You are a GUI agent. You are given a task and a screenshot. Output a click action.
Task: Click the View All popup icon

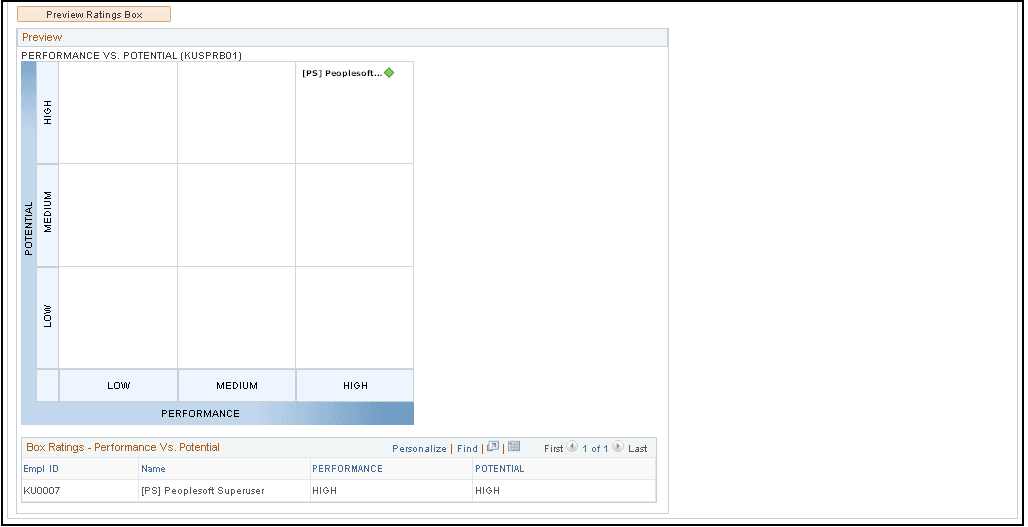tap(493, 447)
